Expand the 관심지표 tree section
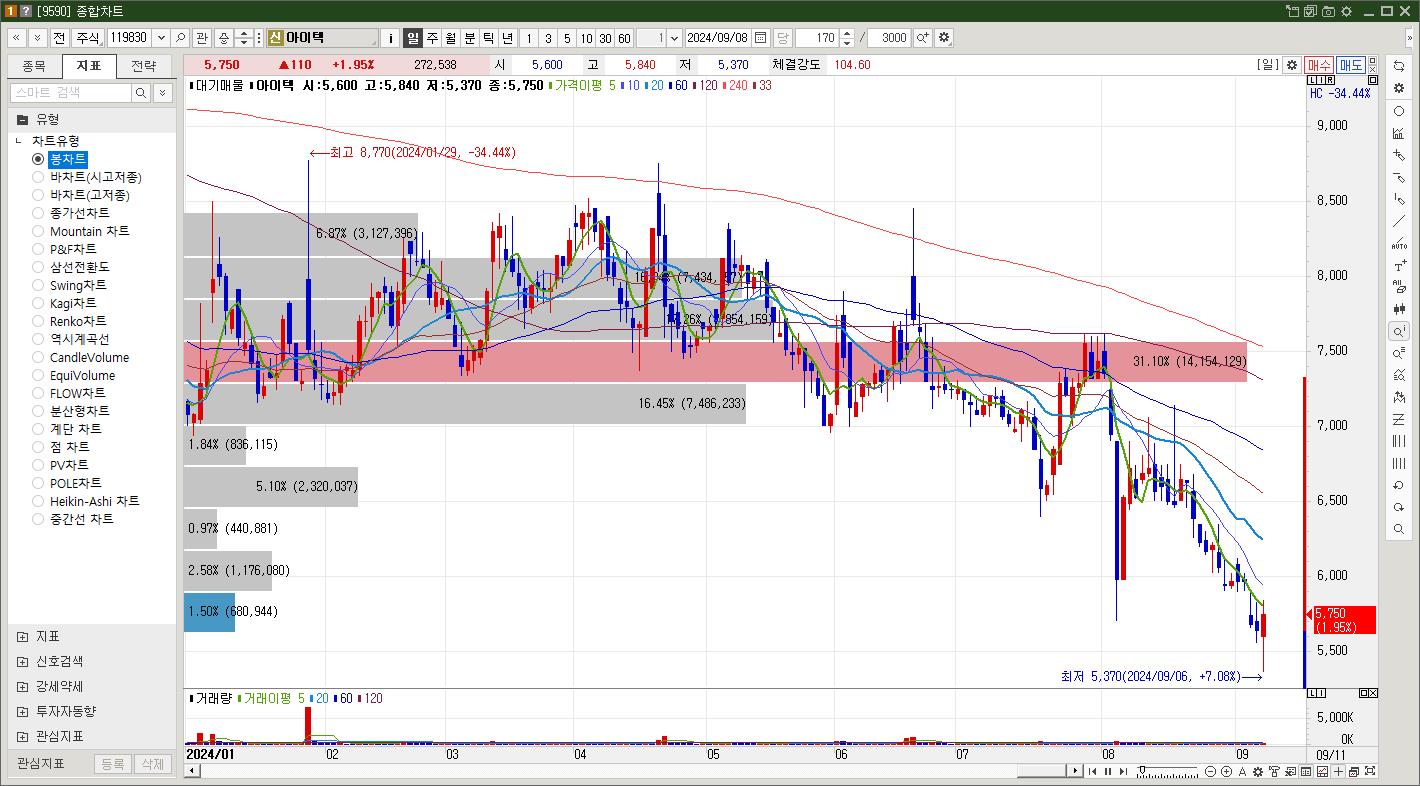Image resolution: width=1420 pixels, height=786 pixels. [x=22, y=736]
